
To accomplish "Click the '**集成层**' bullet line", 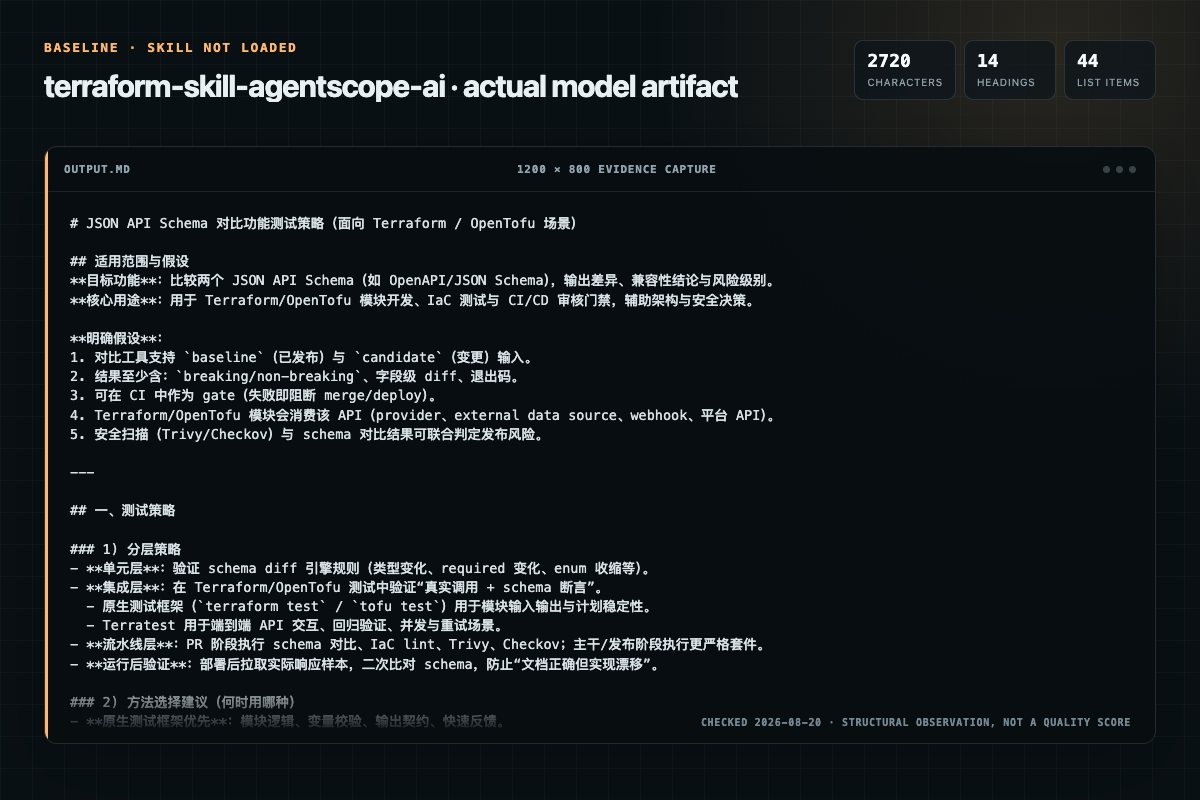I will tap(335, 588).
